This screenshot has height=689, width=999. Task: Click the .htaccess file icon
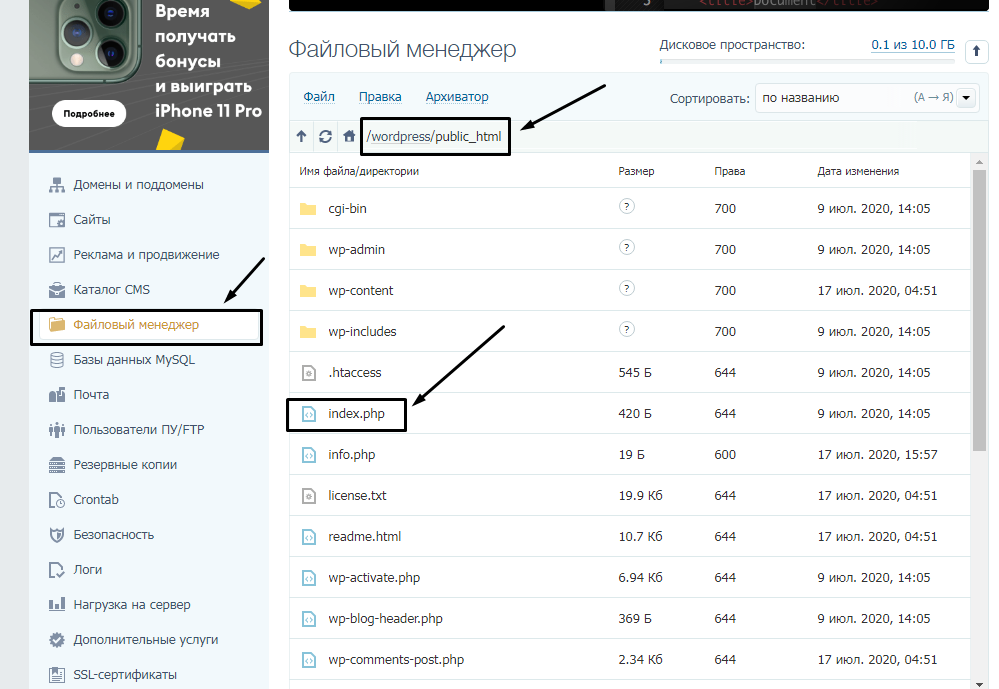308,373
